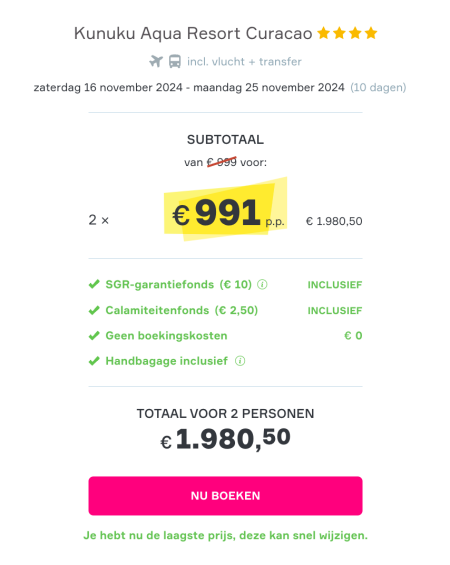Click the Calamiteitenfonds green checkmark
Viewport: 450px width, 565px height.
click(94, 310)
